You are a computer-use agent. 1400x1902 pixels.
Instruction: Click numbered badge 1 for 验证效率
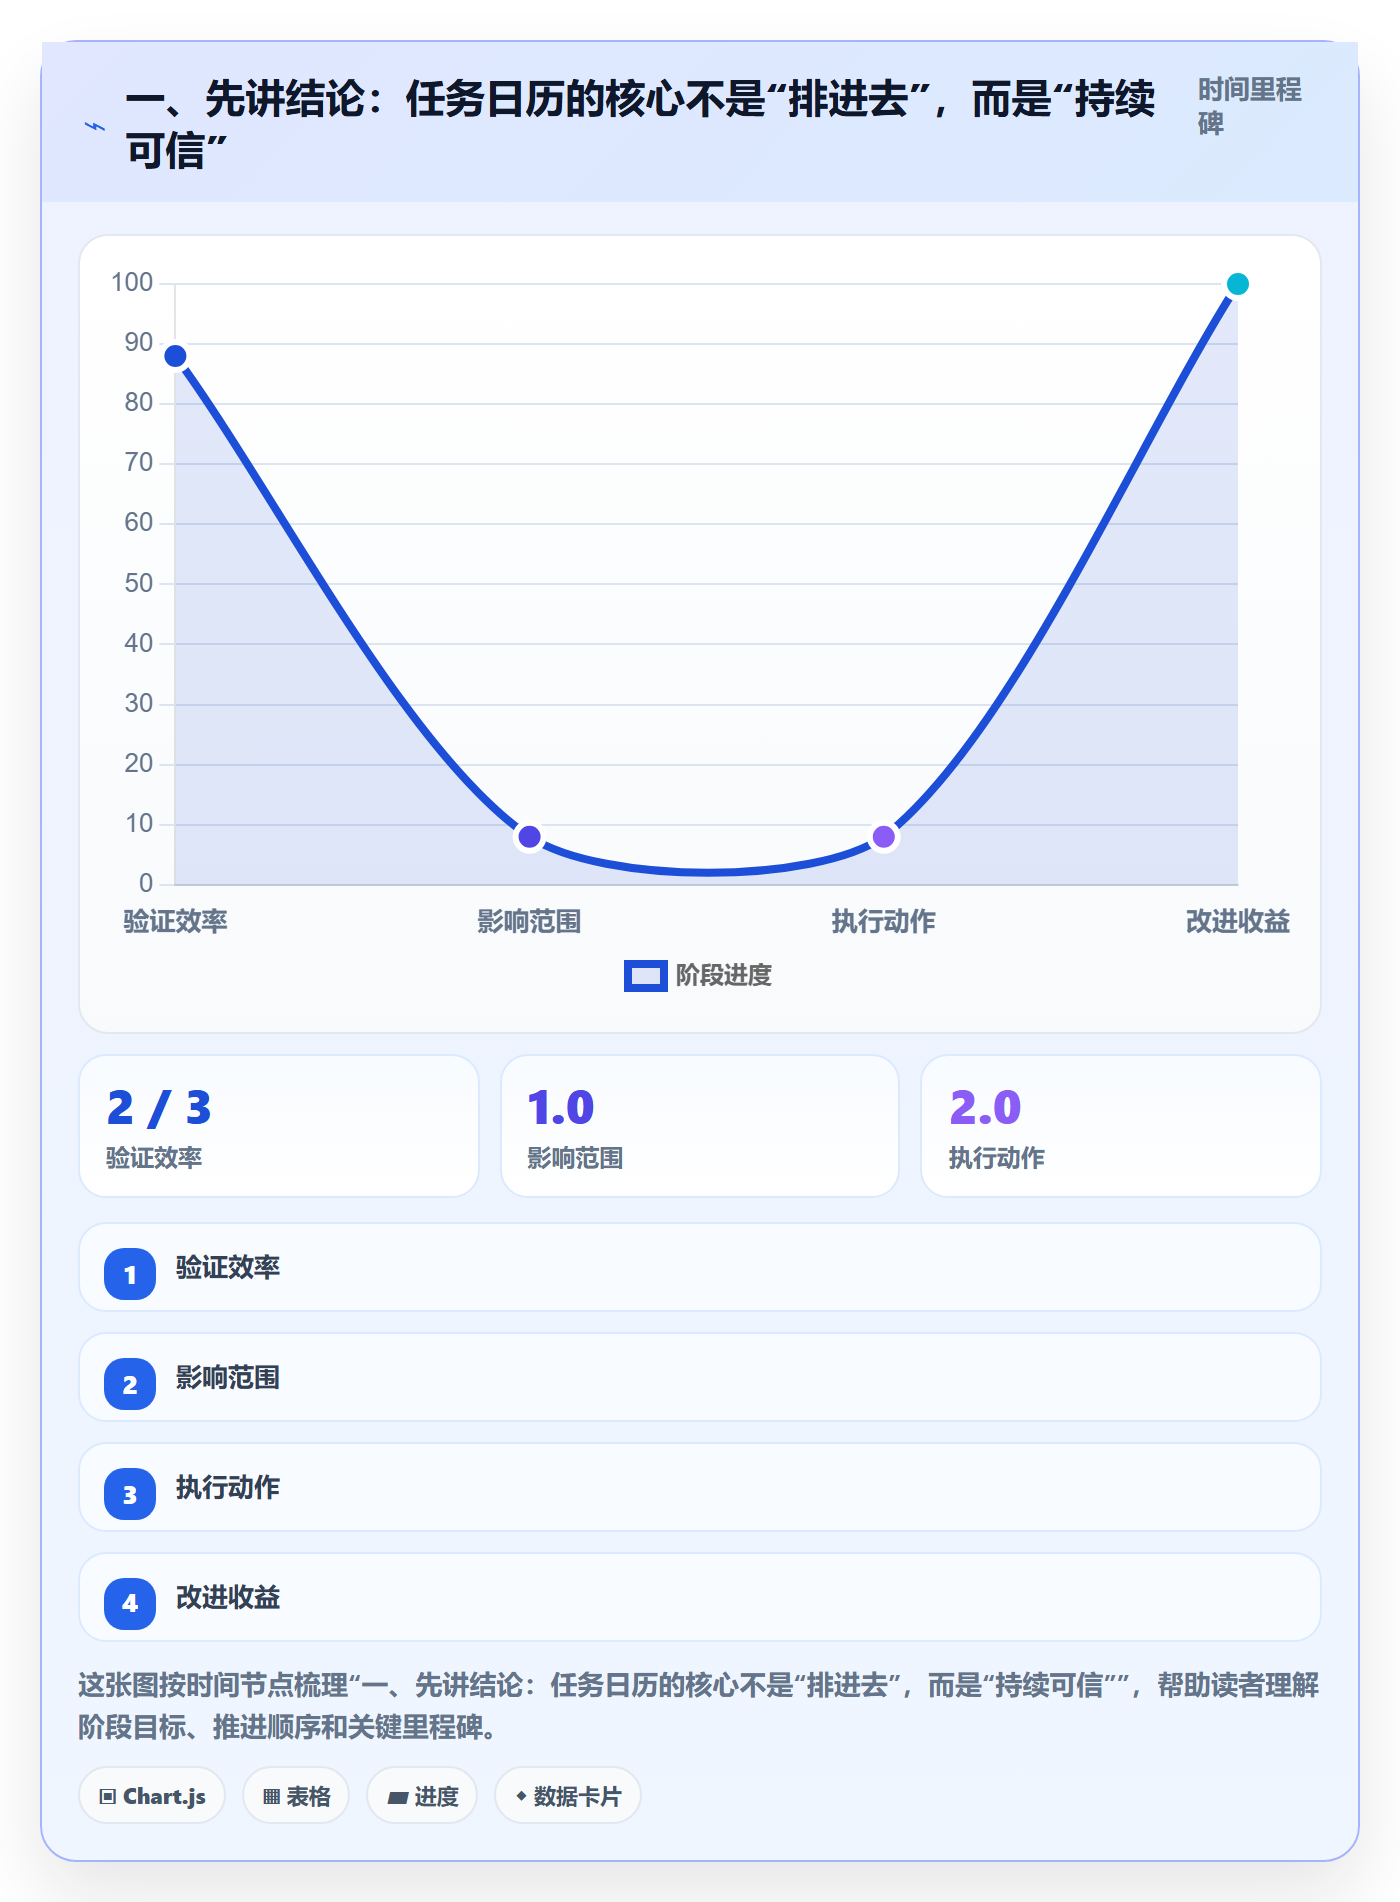click(130, 1274)
